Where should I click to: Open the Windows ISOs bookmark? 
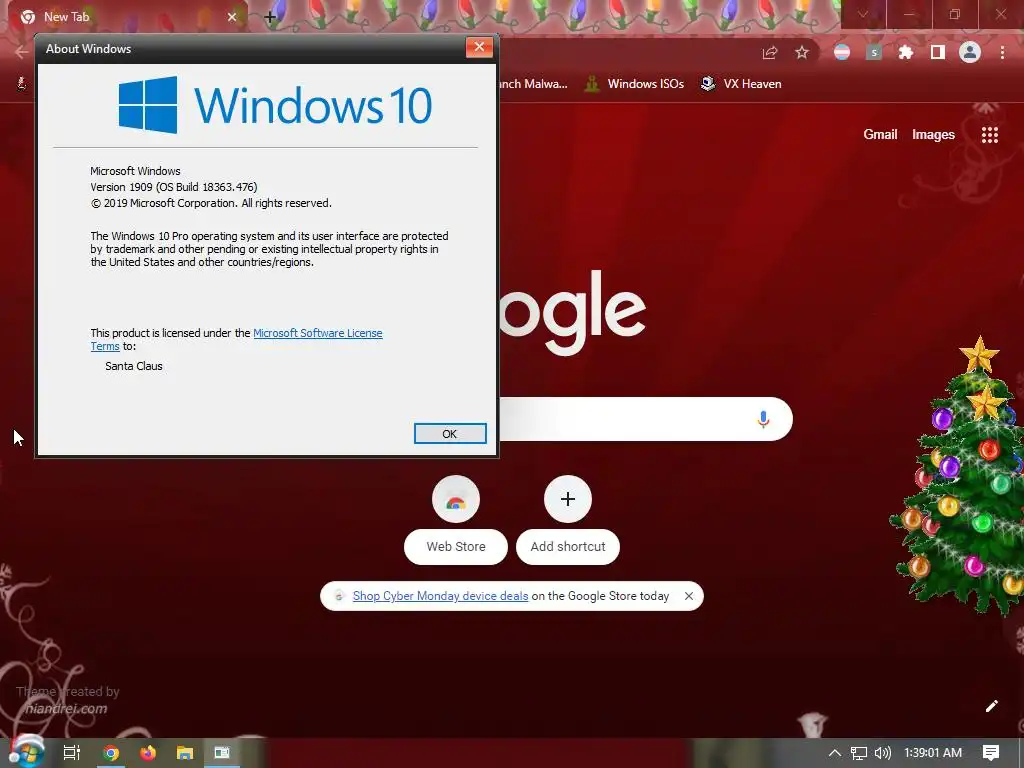coord(635,84)
